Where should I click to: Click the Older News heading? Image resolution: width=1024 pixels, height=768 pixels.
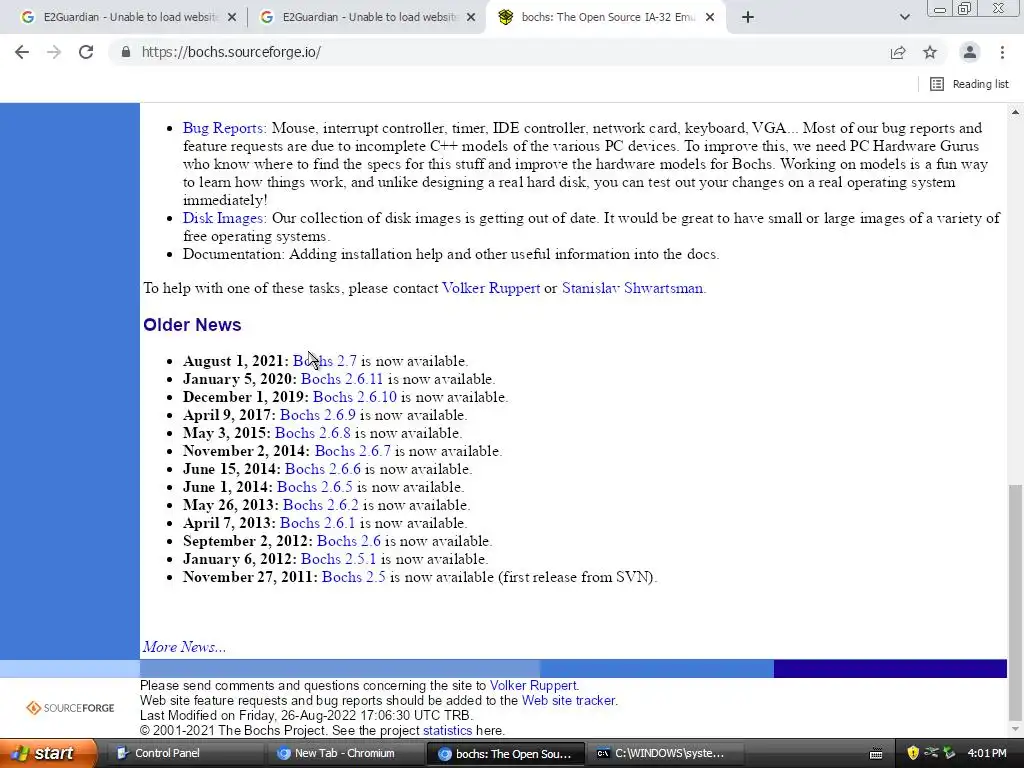(192, 325)
